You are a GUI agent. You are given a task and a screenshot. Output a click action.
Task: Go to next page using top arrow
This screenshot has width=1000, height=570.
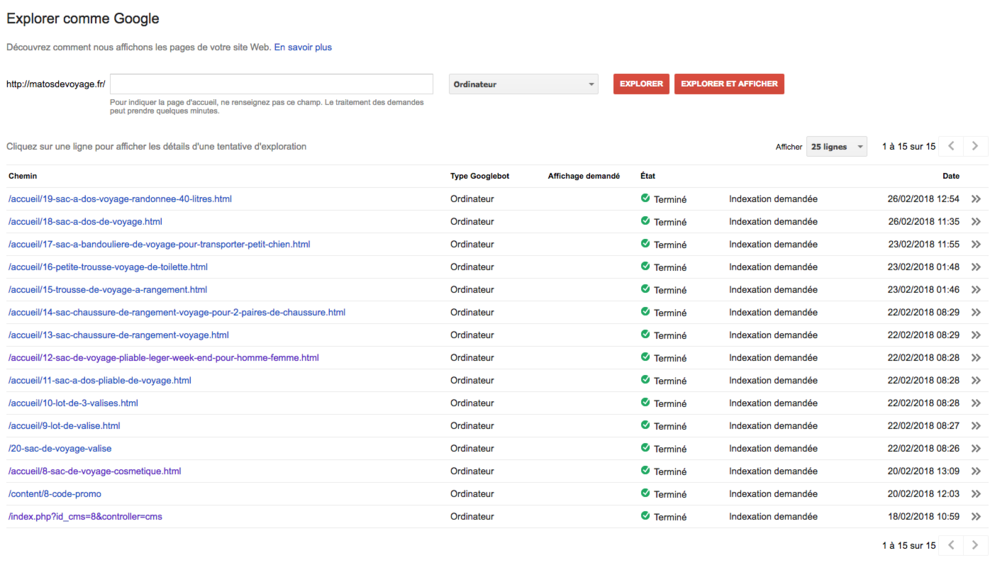point(975,146)
